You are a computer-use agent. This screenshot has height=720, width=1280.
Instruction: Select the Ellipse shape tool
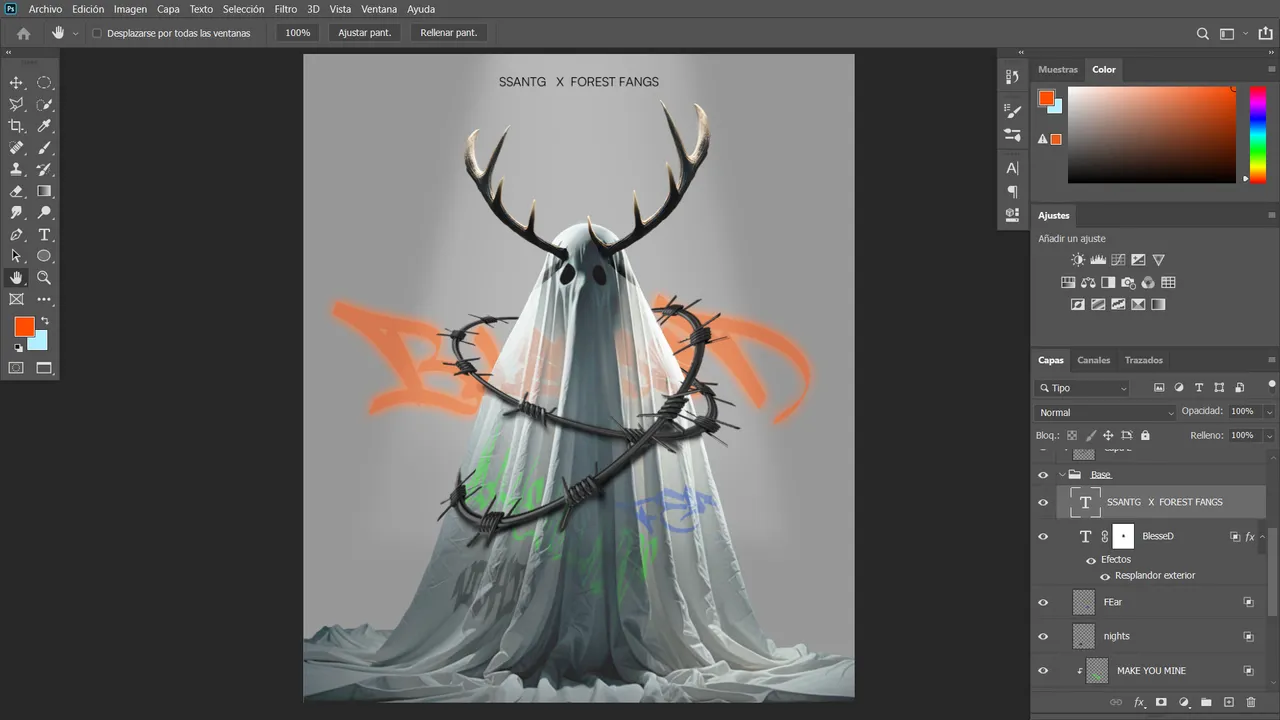pos(44,256)
